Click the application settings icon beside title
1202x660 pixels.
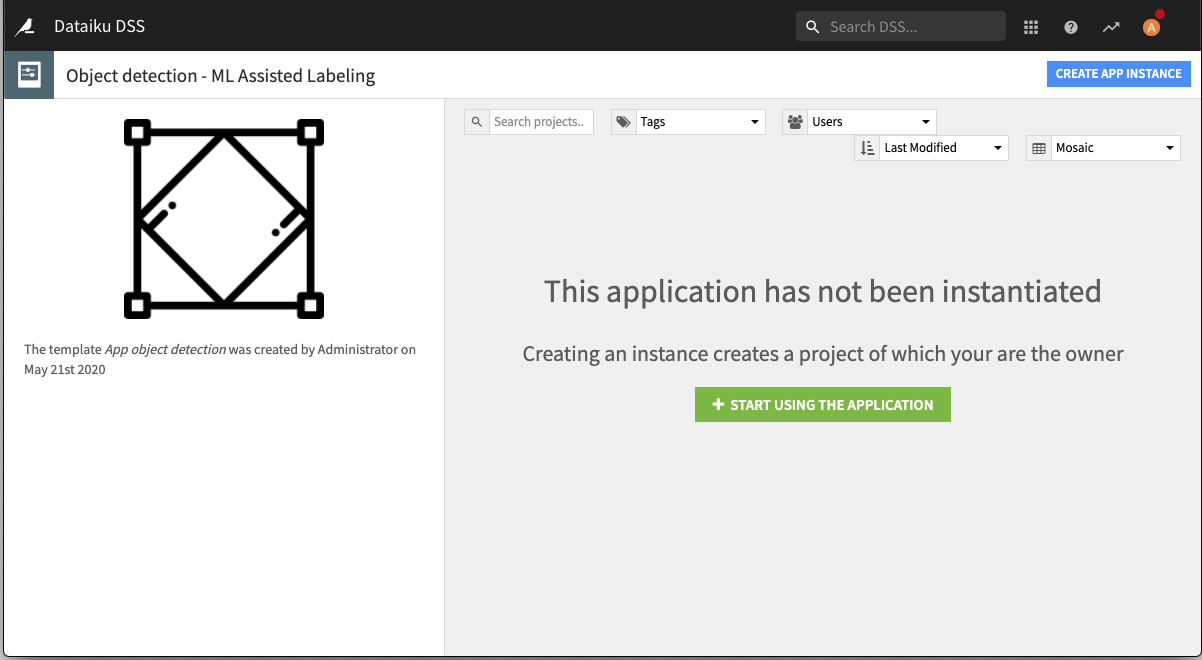[x=29, y=75]
